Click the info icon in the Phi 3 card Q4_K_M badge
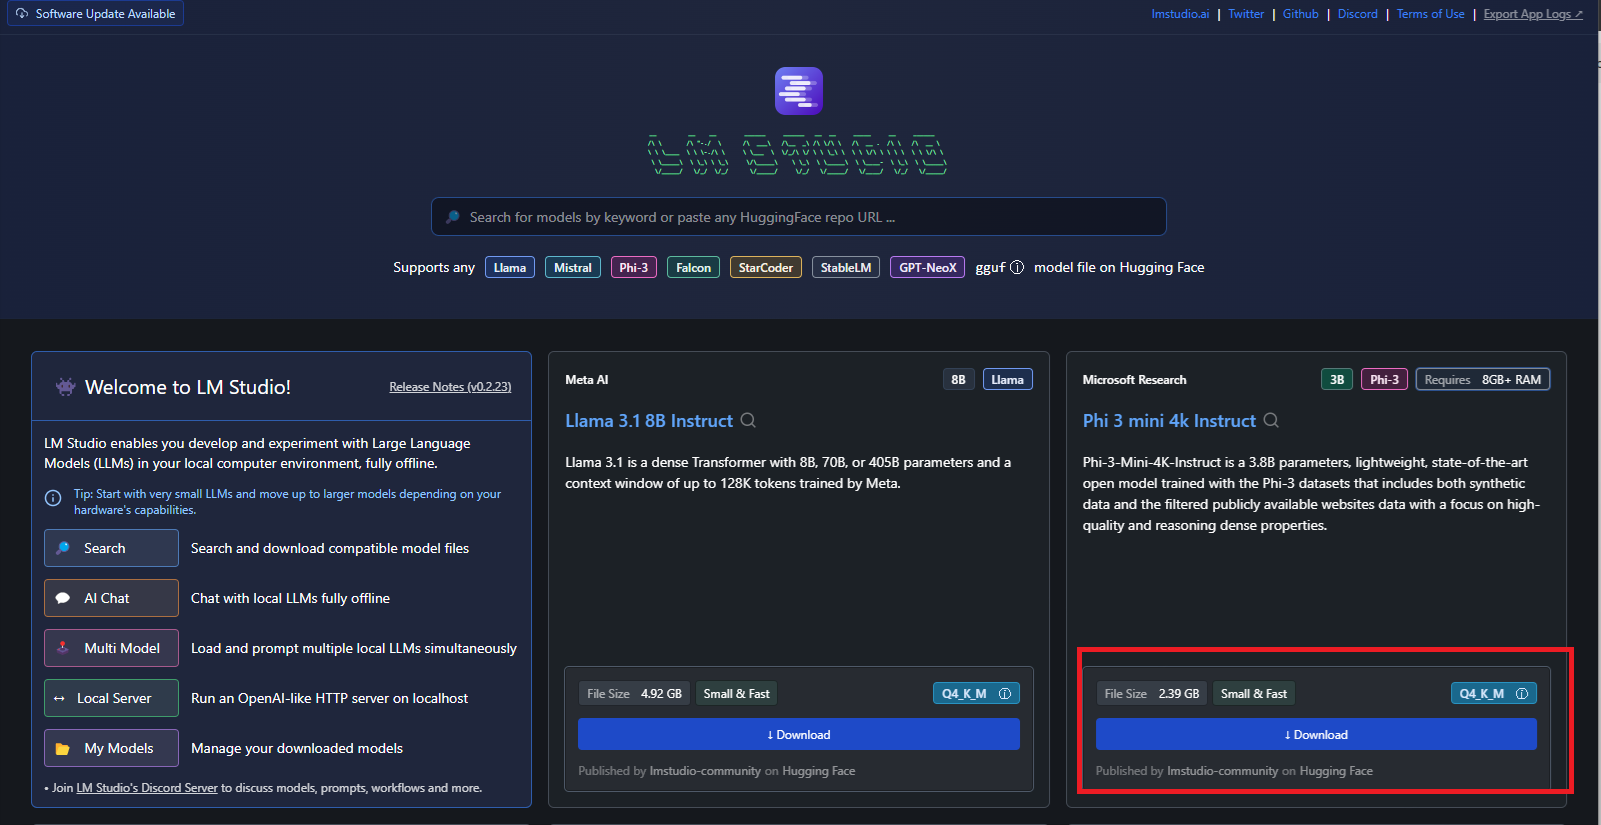1601x825 pixels. [1522, 693]
